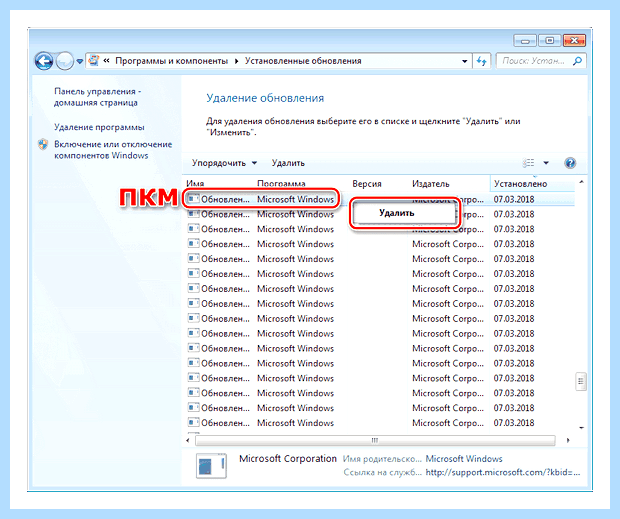Click the 'Удалить' toolbar button

(288, 163)
